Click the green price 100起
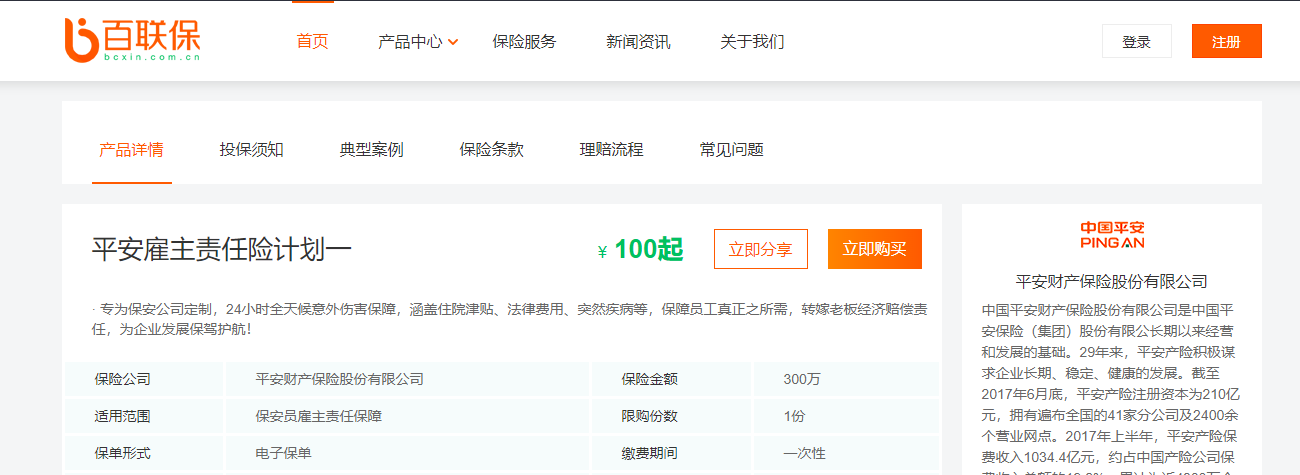The height and width of the screenshot is (475, 1300). (649, 249)
